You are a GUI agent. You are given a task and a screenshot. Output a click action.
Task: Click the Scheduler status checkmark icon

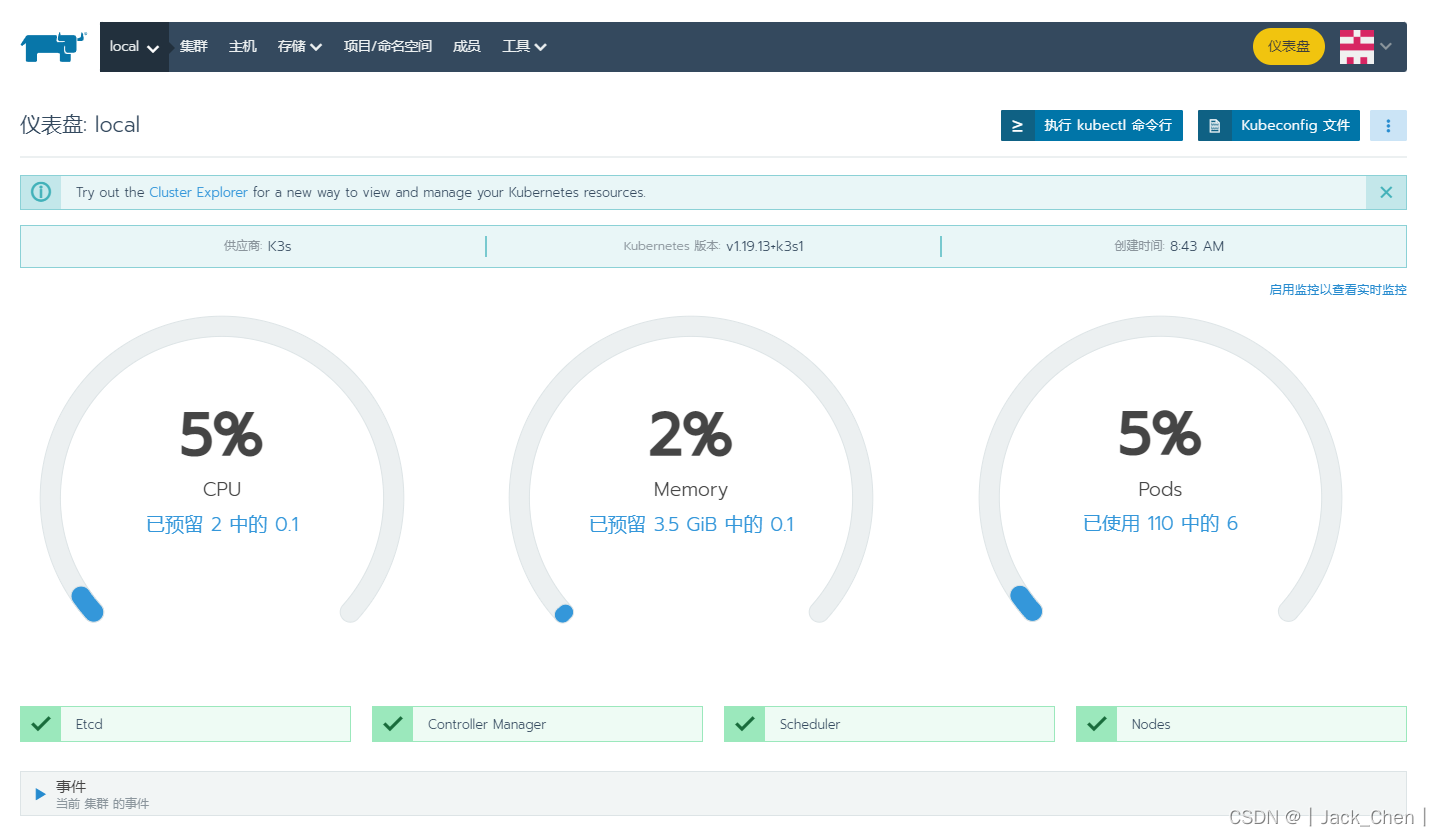coord(745,724)
